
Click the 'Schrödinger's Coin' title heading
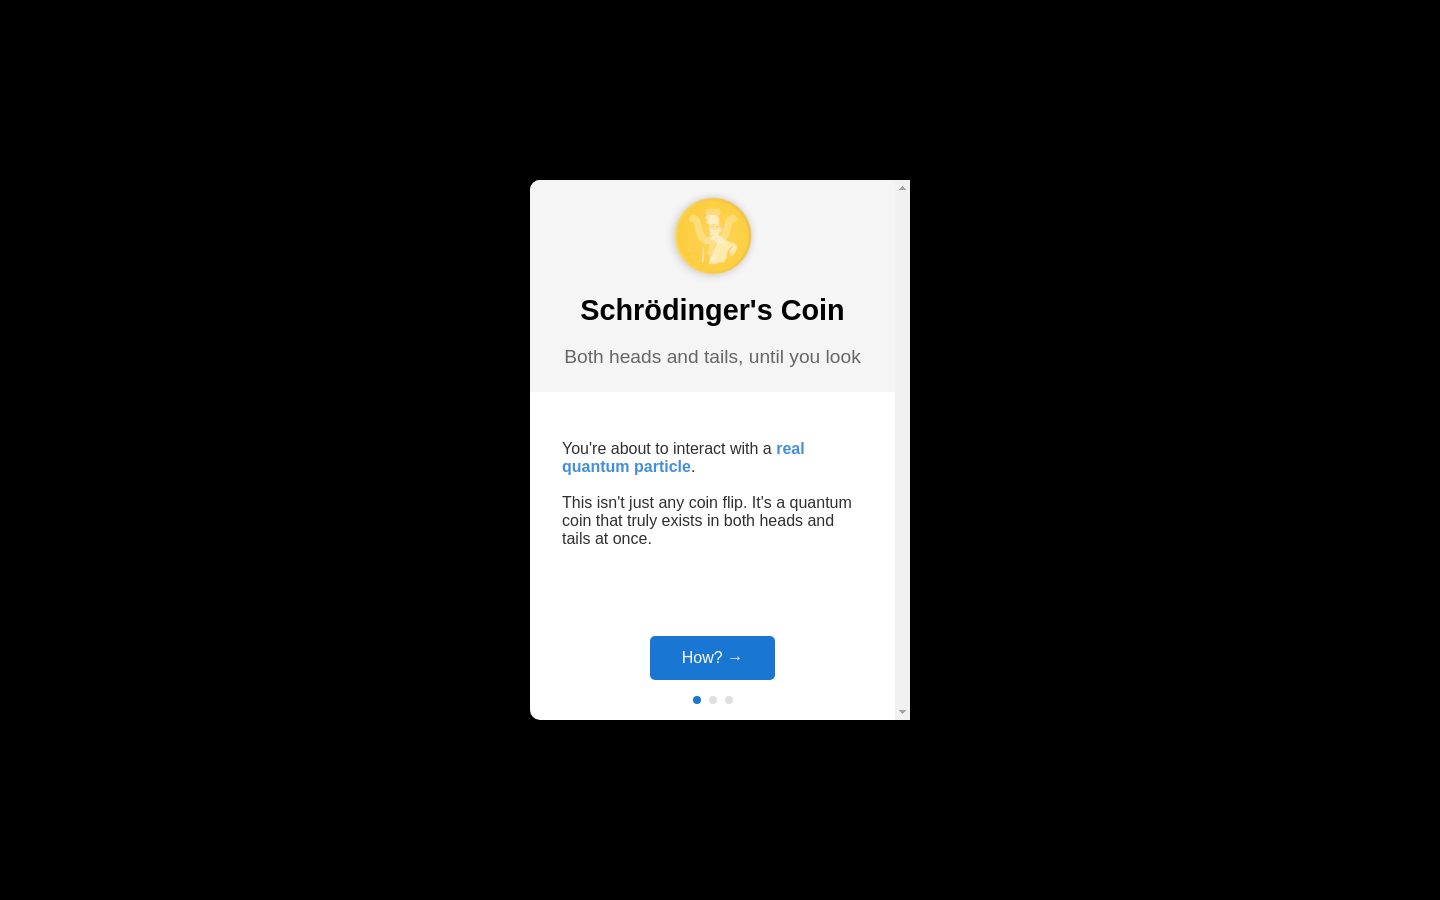[712, 310]
